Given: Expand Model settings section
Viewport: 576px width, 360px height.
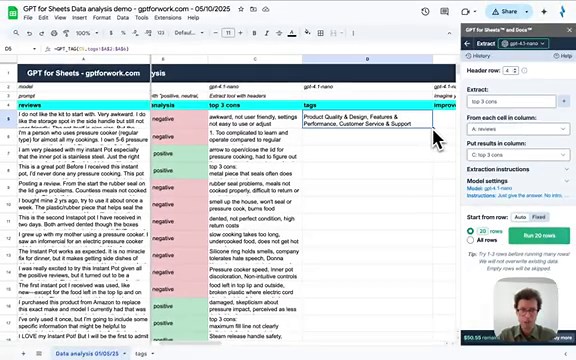Looking at the screenshot, I should click(x=518, y=181).
